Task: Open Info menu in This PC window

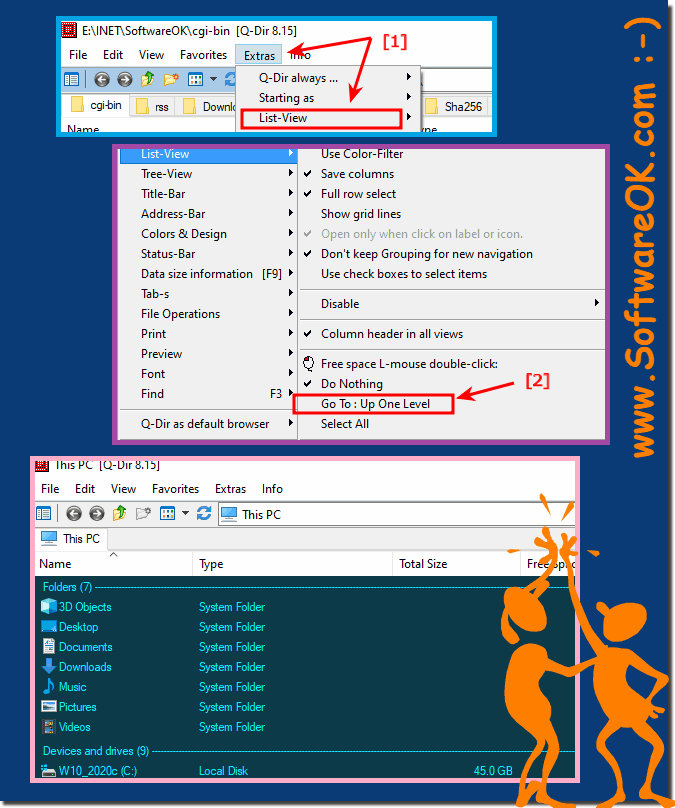Action: point(272,489)
